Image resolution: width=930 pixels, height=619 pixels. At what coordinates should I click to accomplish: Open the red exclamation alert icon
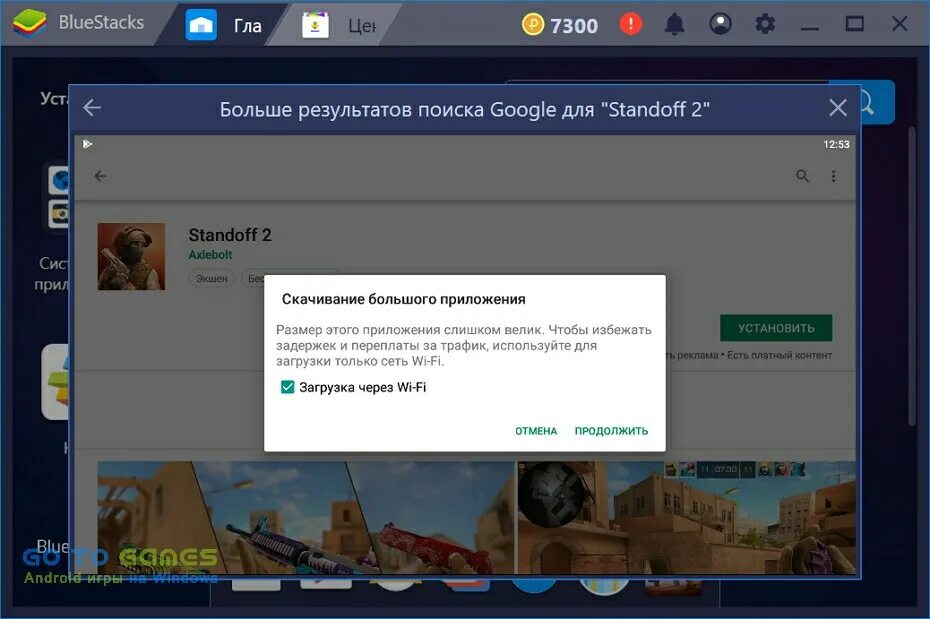coord(630,24)
